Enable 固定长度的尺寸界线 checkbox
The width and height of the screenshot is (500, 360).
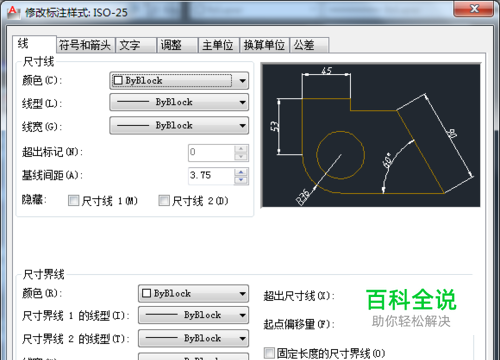[269, 353]
